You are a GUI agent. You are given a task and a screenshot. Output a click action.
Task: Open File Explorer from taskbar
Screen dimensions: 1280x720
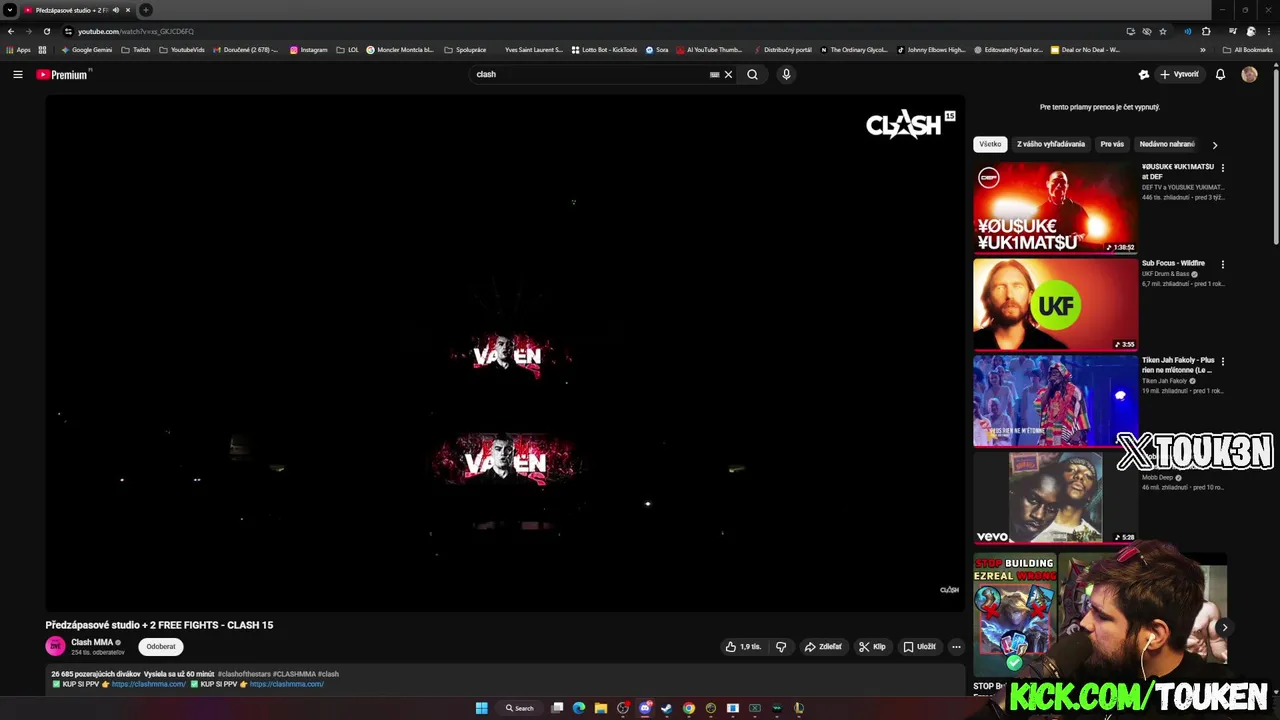coord(601,708)
